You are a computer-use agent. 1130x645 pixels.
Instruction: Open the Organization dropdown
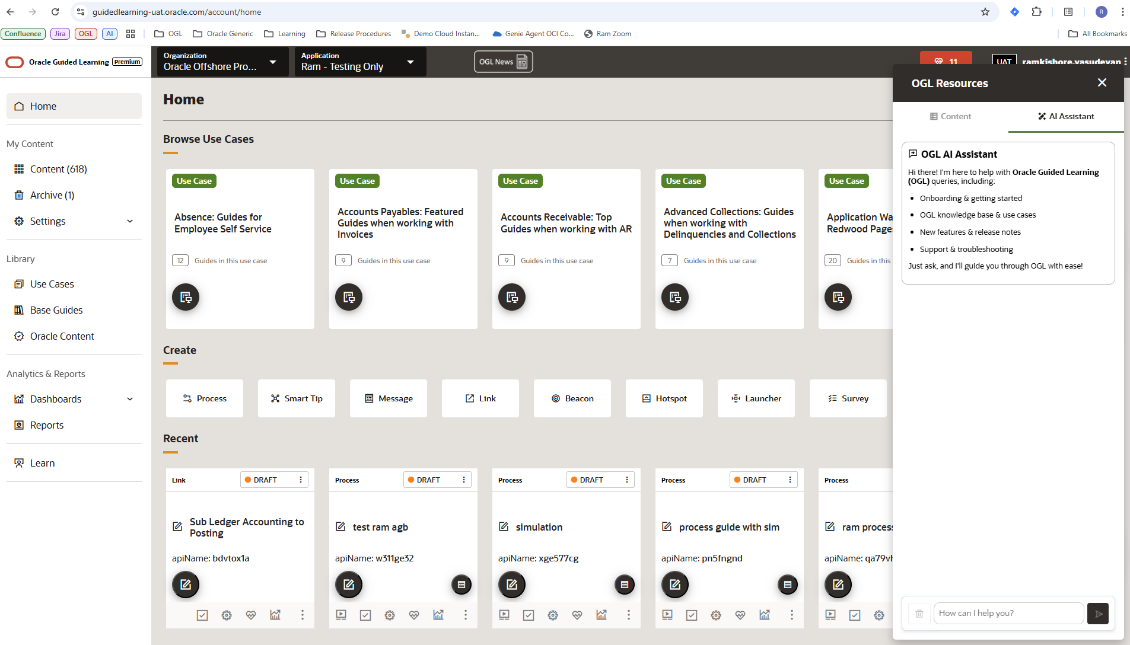coord(221,62)
